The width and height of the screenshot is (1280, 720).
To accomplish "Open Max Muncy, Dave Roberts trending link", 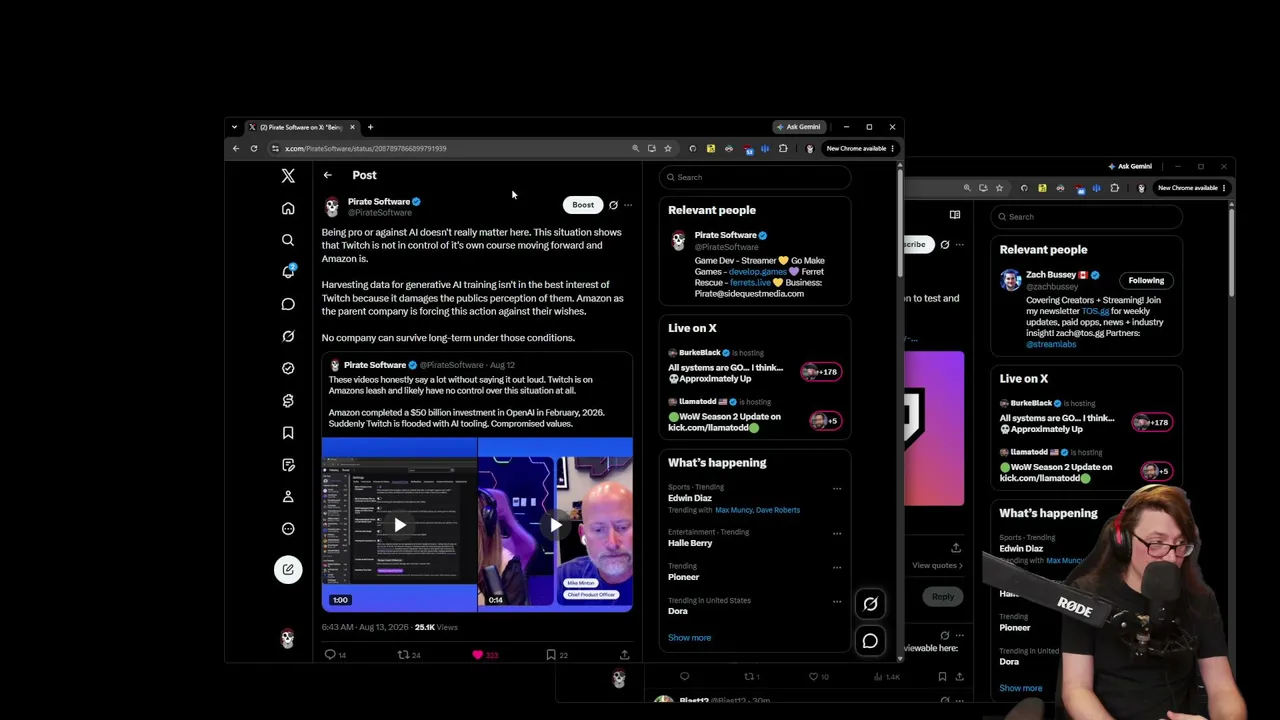I will click(757, 510).
